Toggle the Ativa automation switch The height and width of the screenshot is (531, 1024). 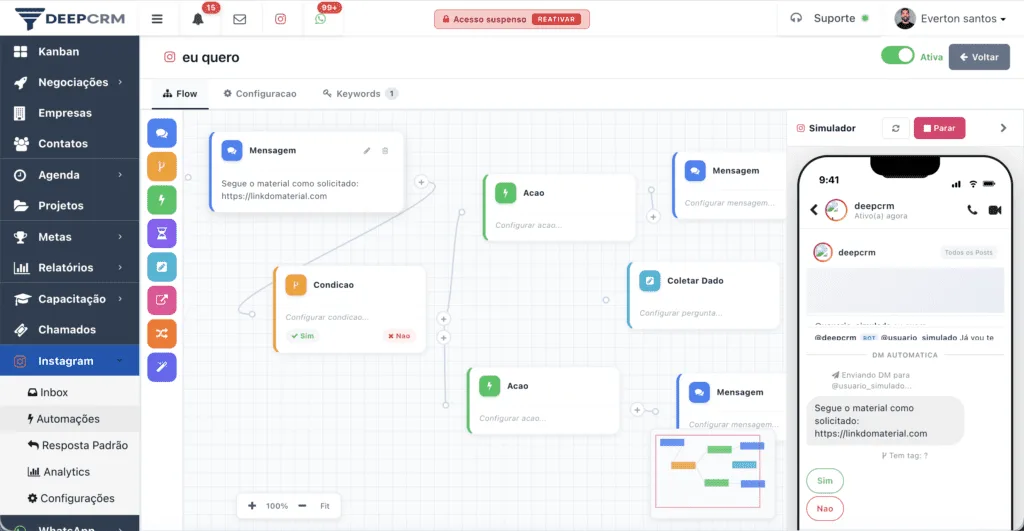(x=897, y=56)
